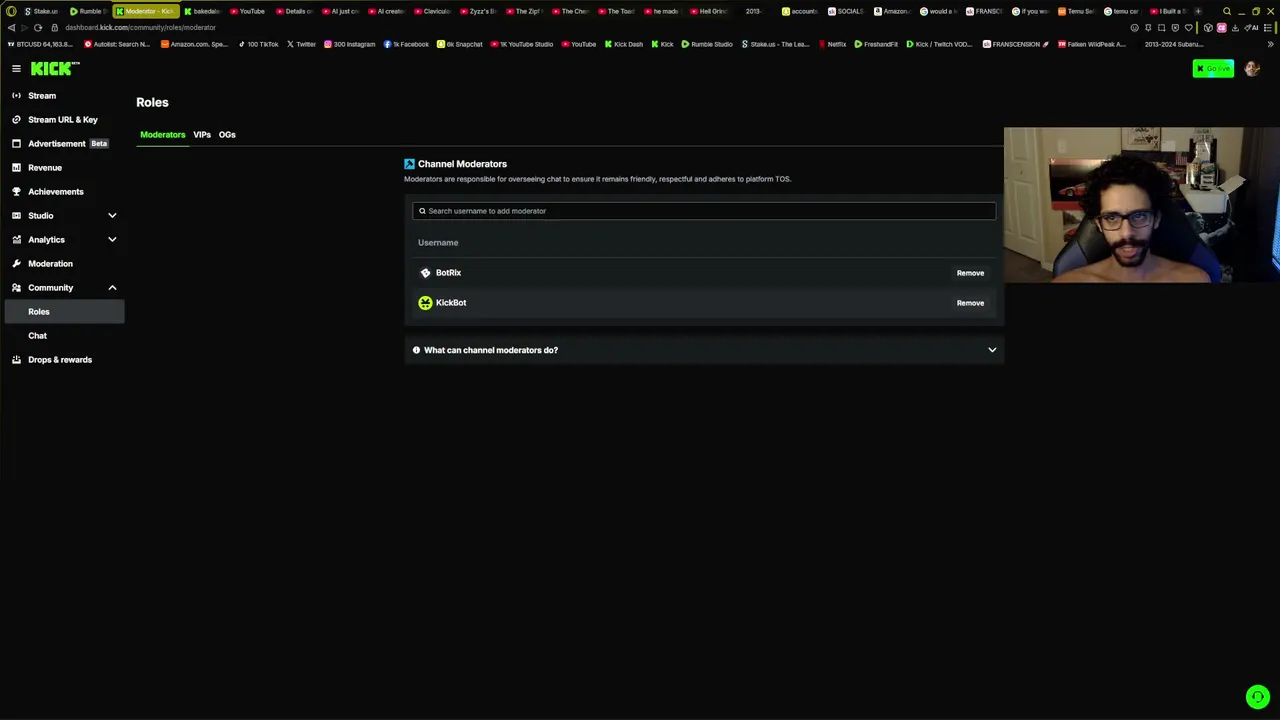Open the hamburger menu beside the Kick logo
The width and height of the screenshot is (1280, 720).
(16, 68)
